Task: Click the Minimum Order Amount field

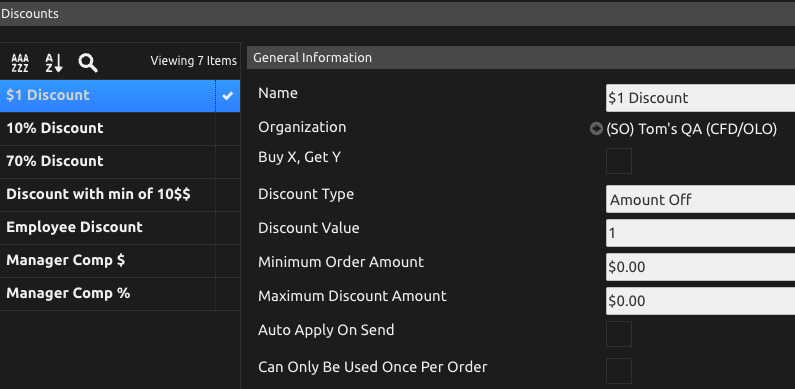Action: click(701, 267)
